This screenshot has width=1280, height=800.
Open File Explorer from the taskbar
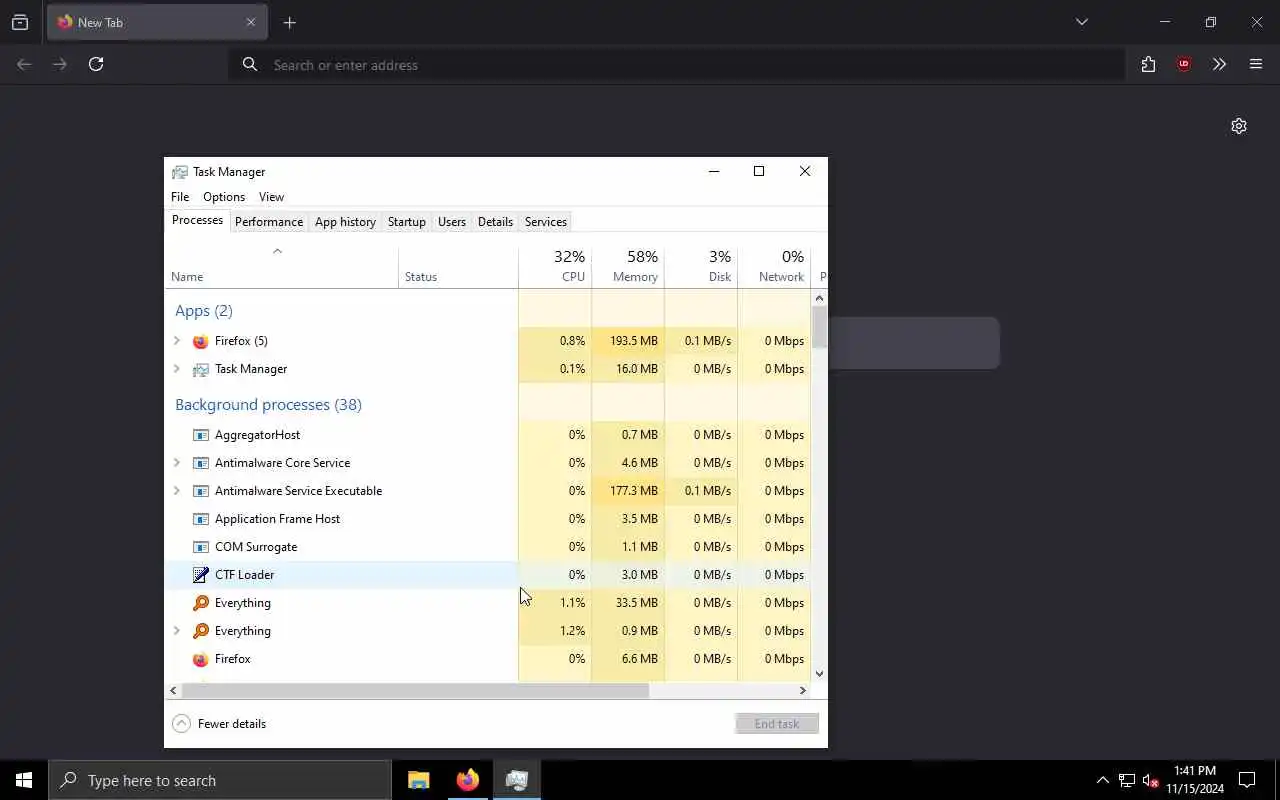click(x=419, y=780)
